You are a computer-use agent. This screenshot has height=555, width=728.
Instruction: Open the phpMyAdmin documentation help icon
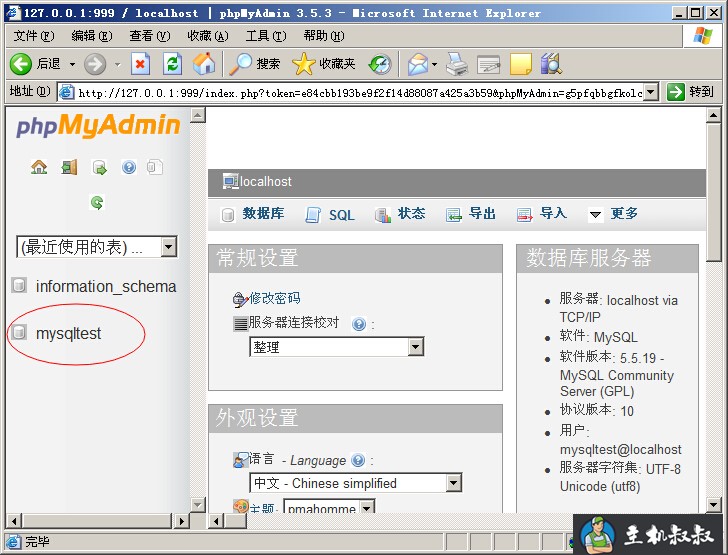[129, 167]
